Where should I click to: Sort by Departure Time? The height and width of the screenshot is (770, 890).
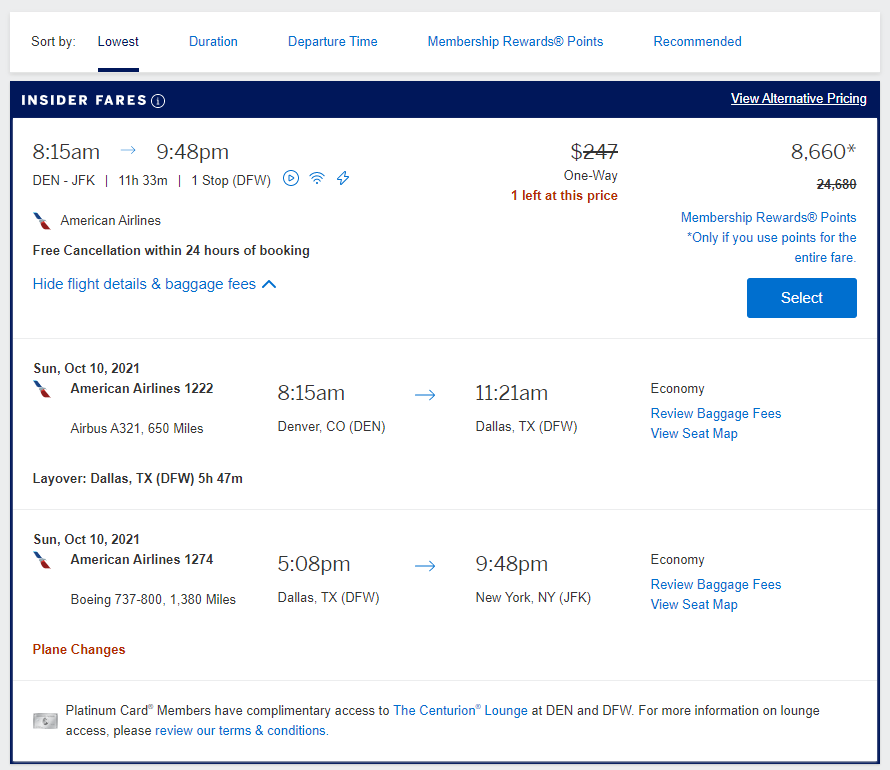[x=333, y=42]
